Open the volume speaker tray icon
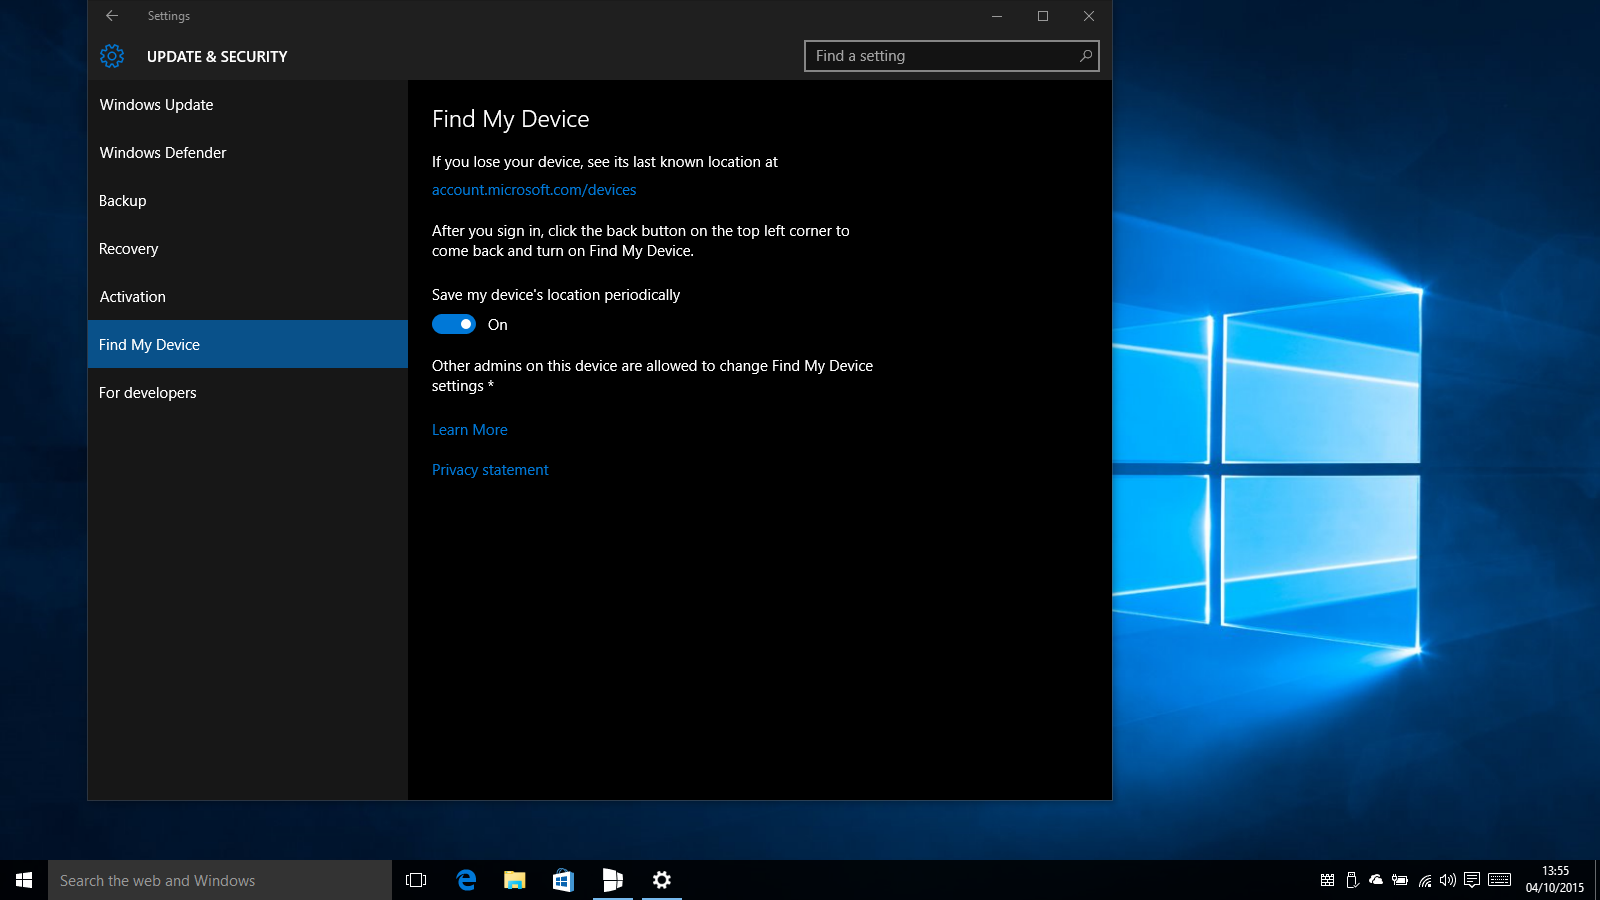Screen dimensions: 1600x900 click(1448, 880)
